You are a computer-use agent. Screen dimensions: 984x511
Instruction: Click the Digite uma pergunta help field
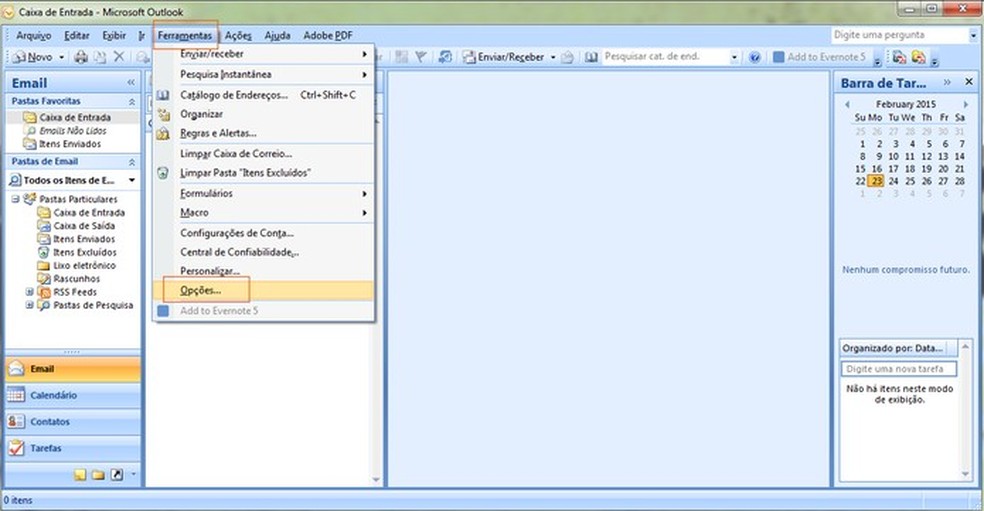tap(899, 35)
